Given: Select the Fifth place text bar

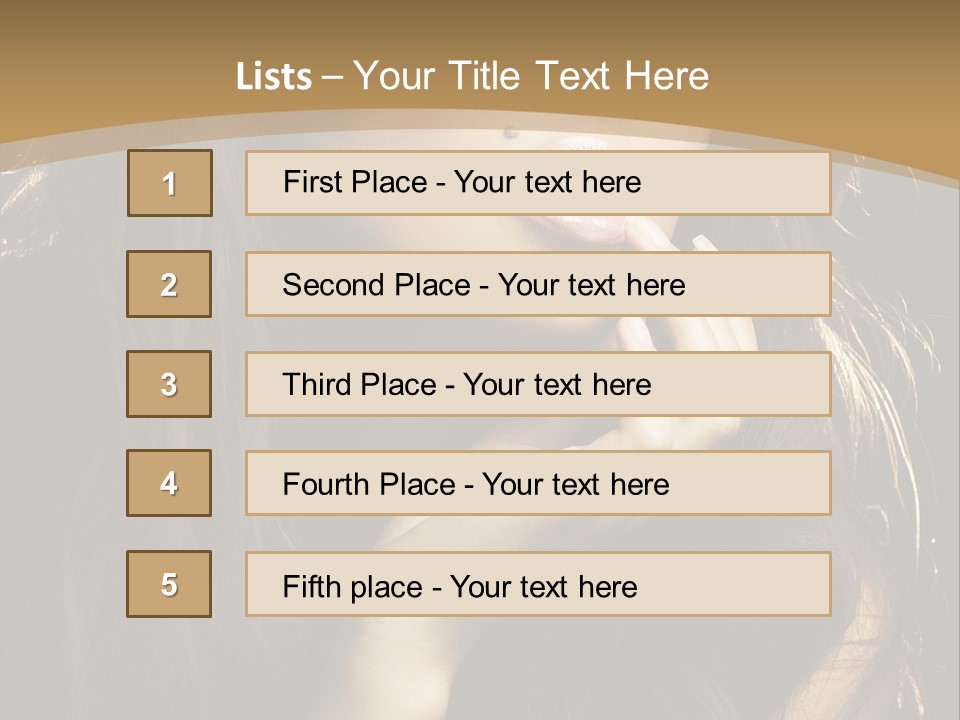Looking at the screenshot, I should (x=538, y=585).
